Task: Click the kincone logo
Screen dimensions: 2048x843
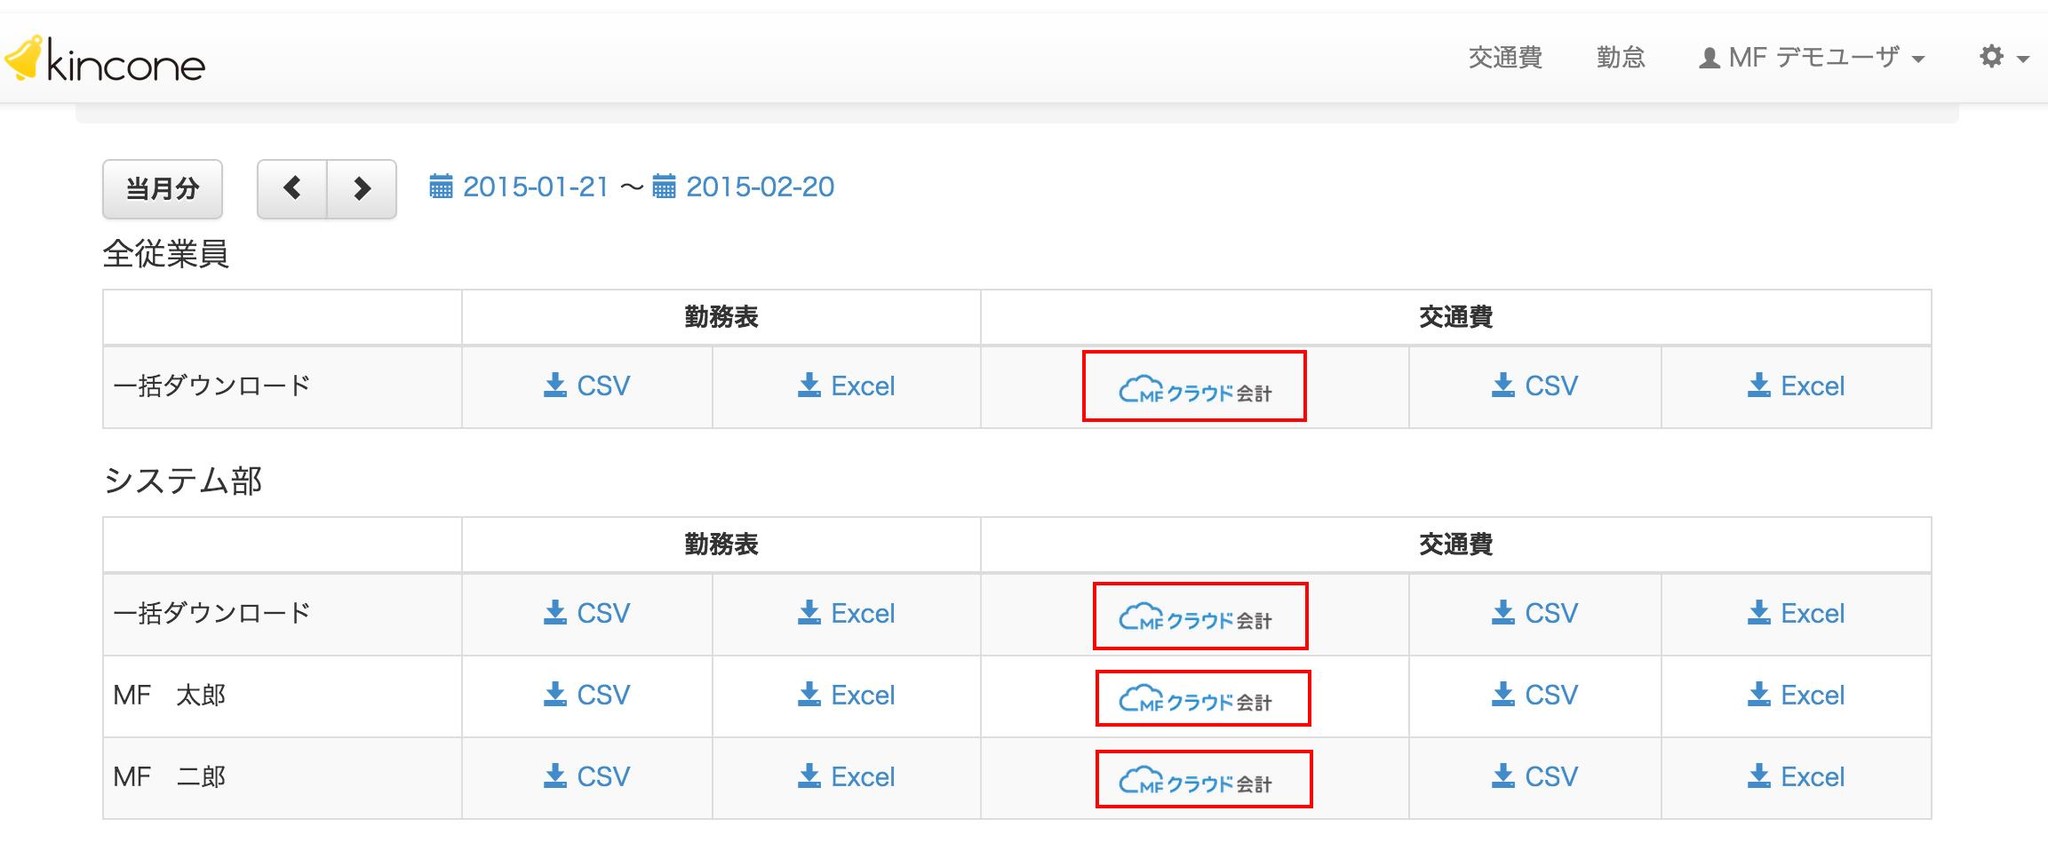Action: click(x=105, y=60)
